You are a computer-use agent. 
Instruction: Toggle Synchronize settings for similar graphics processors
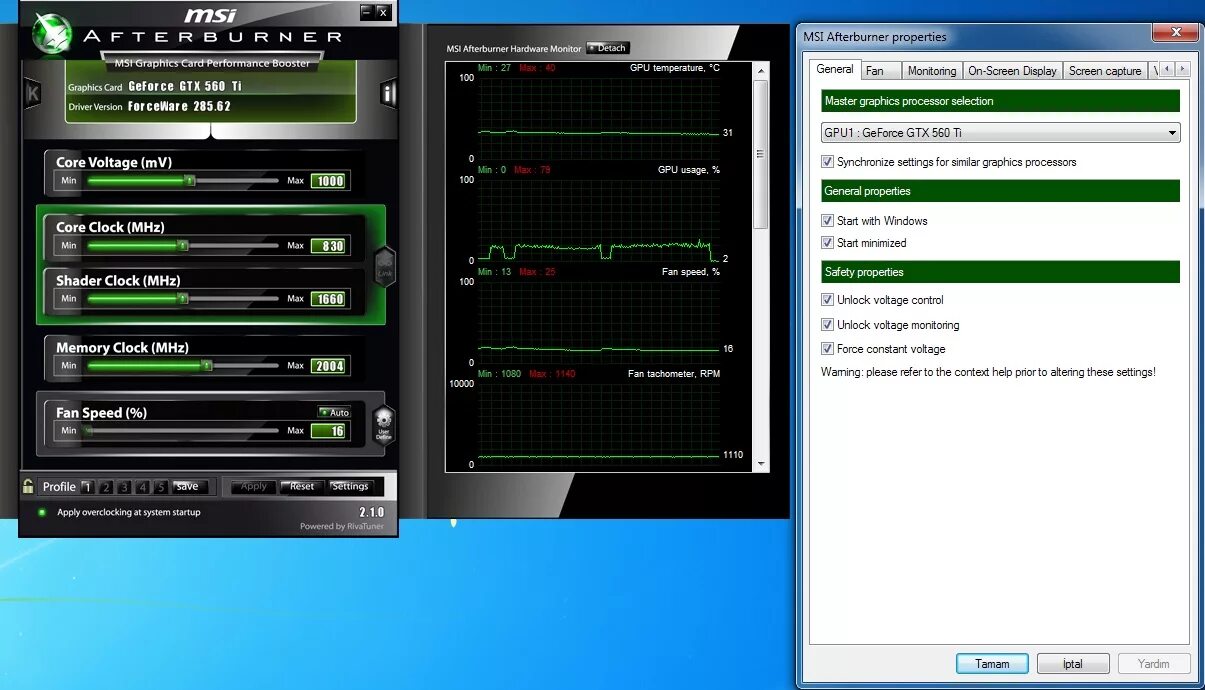point(827,162)
